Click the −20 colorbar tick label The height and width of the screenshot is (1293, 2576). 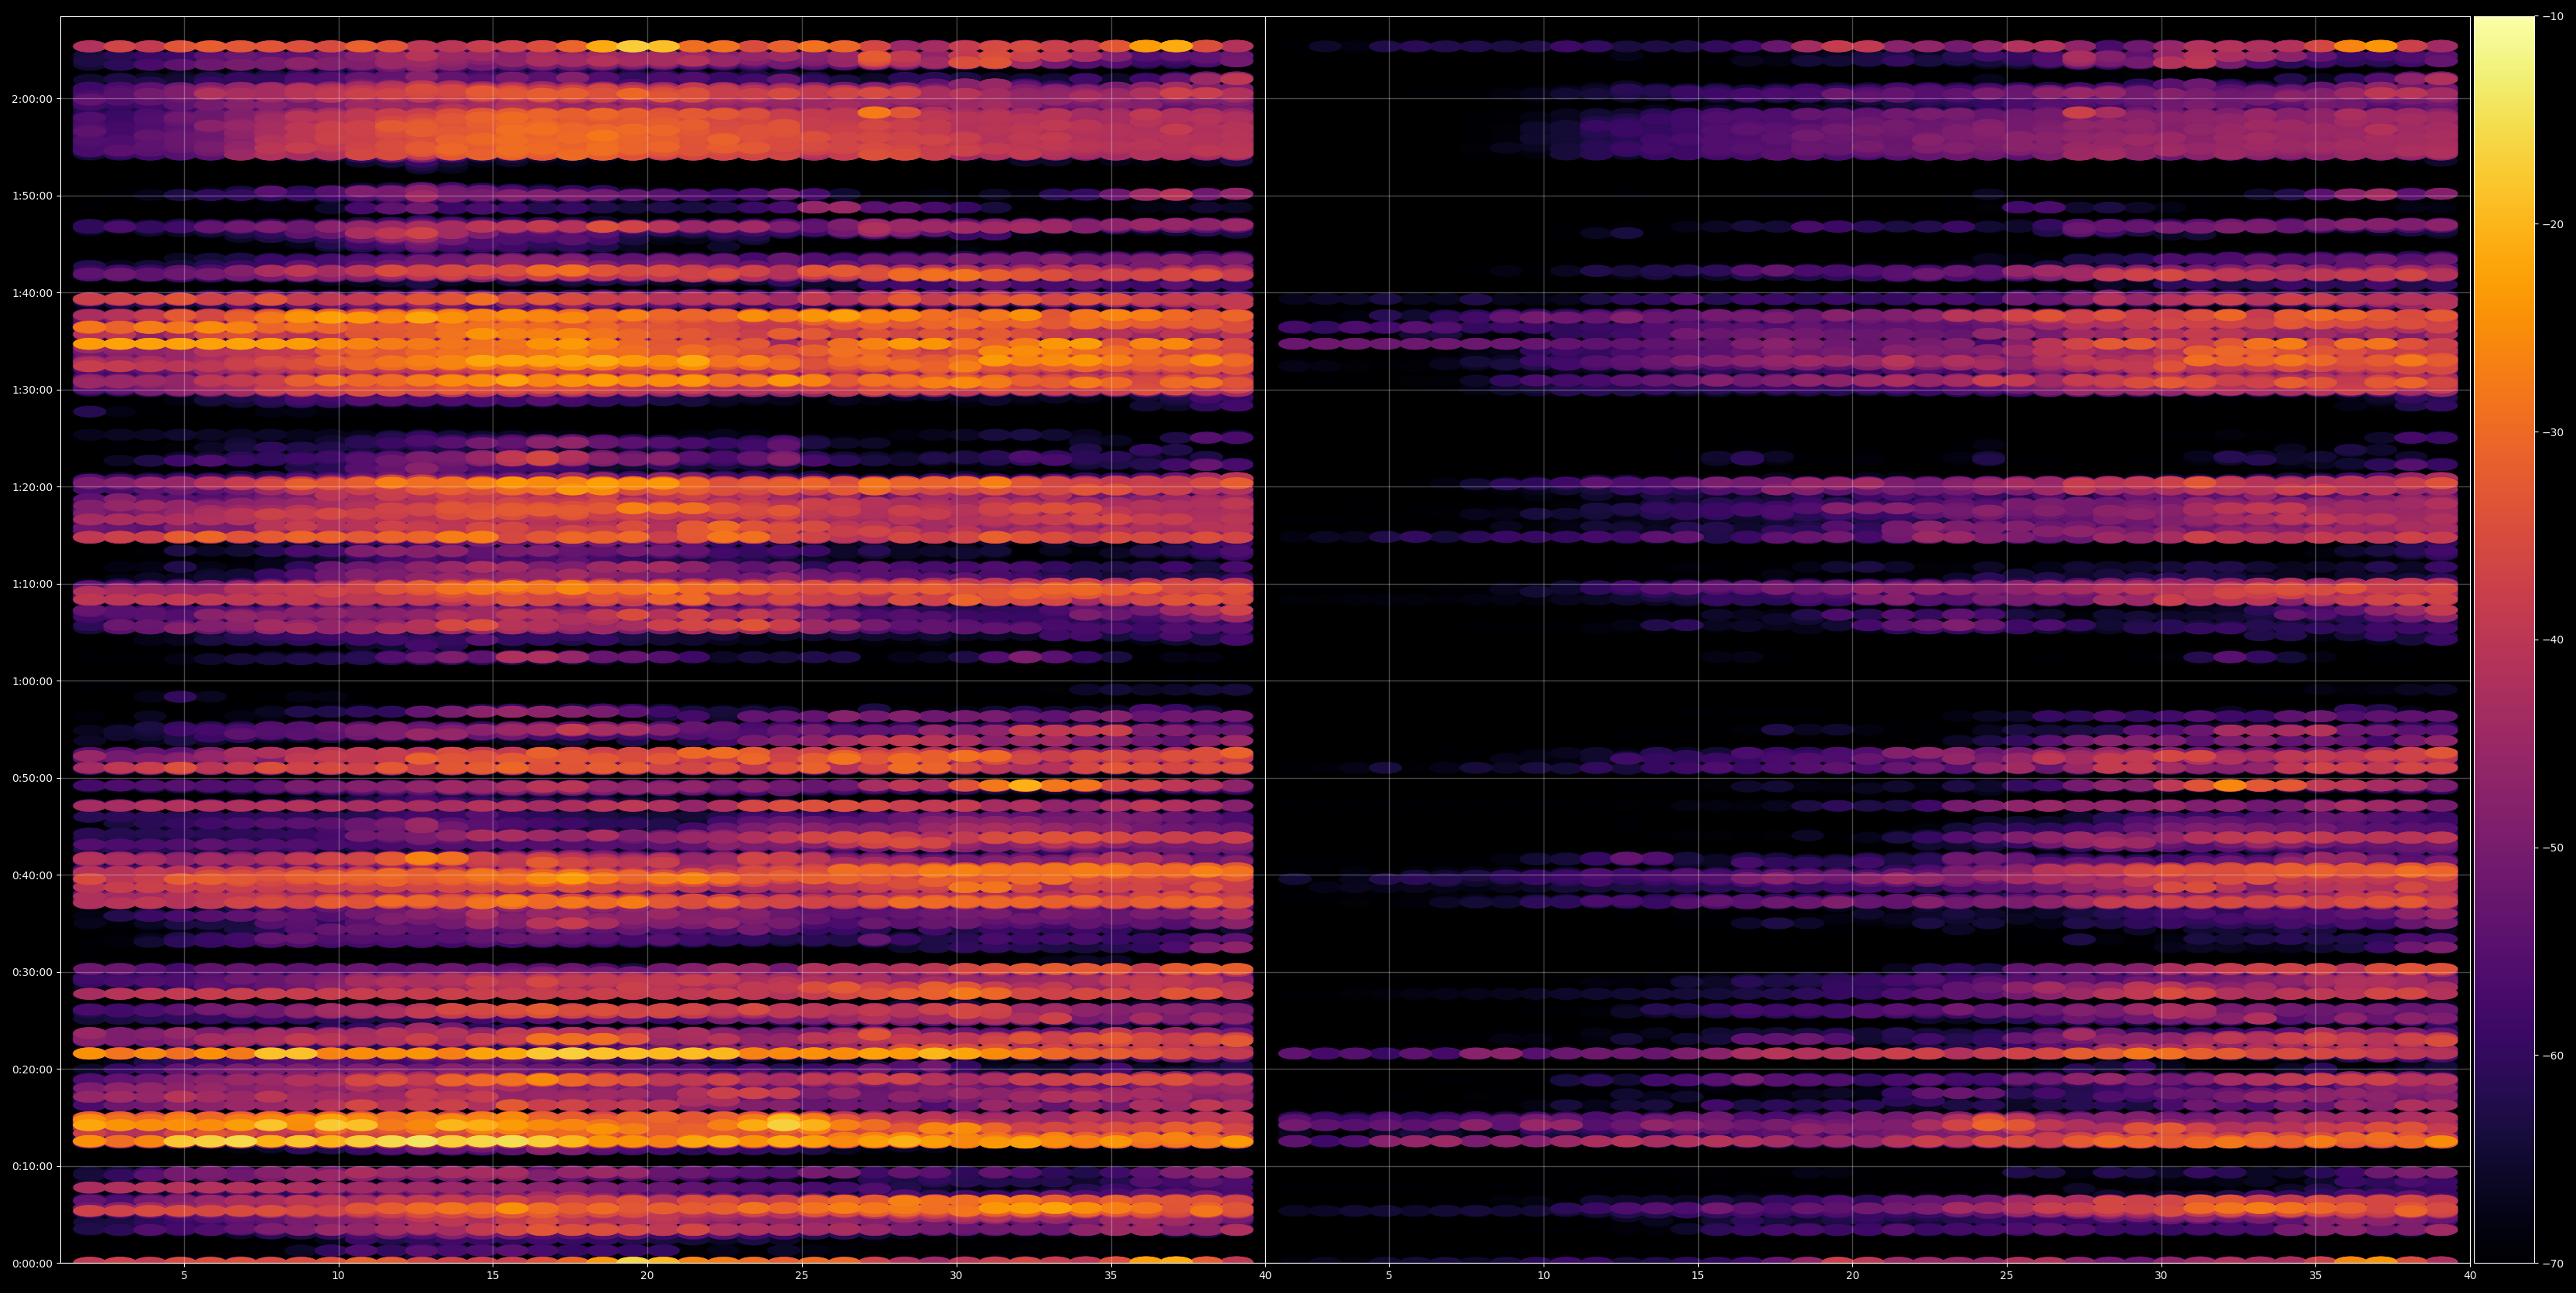click(2553, 224)
